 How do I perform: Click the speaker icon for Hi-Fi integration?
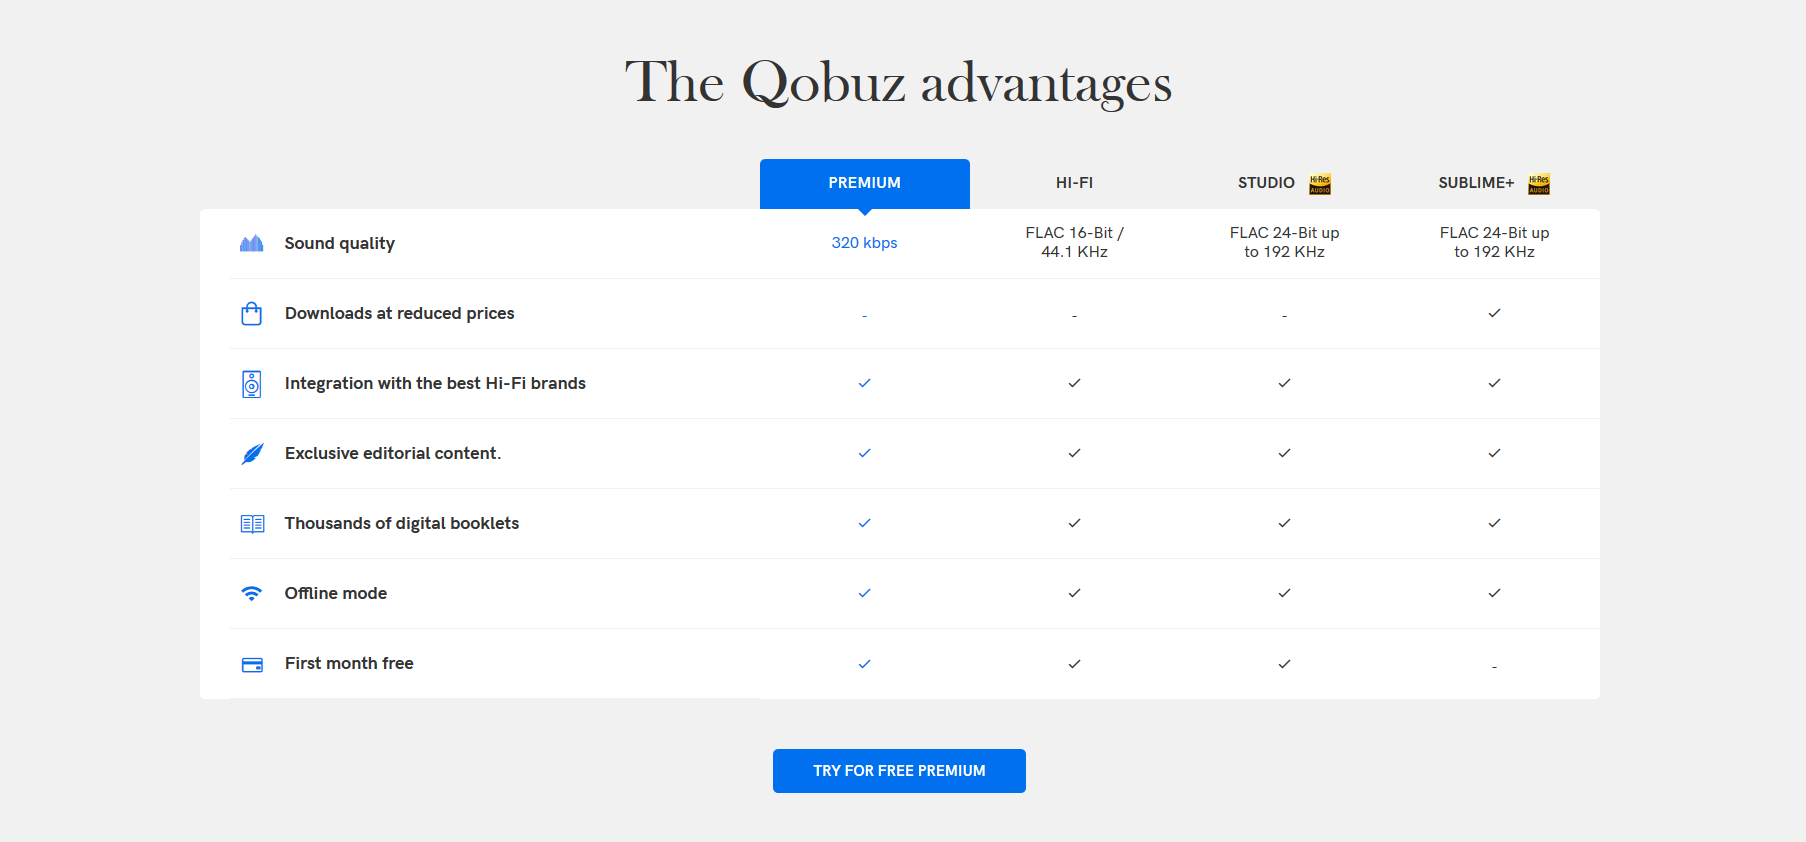pos(252,384)
